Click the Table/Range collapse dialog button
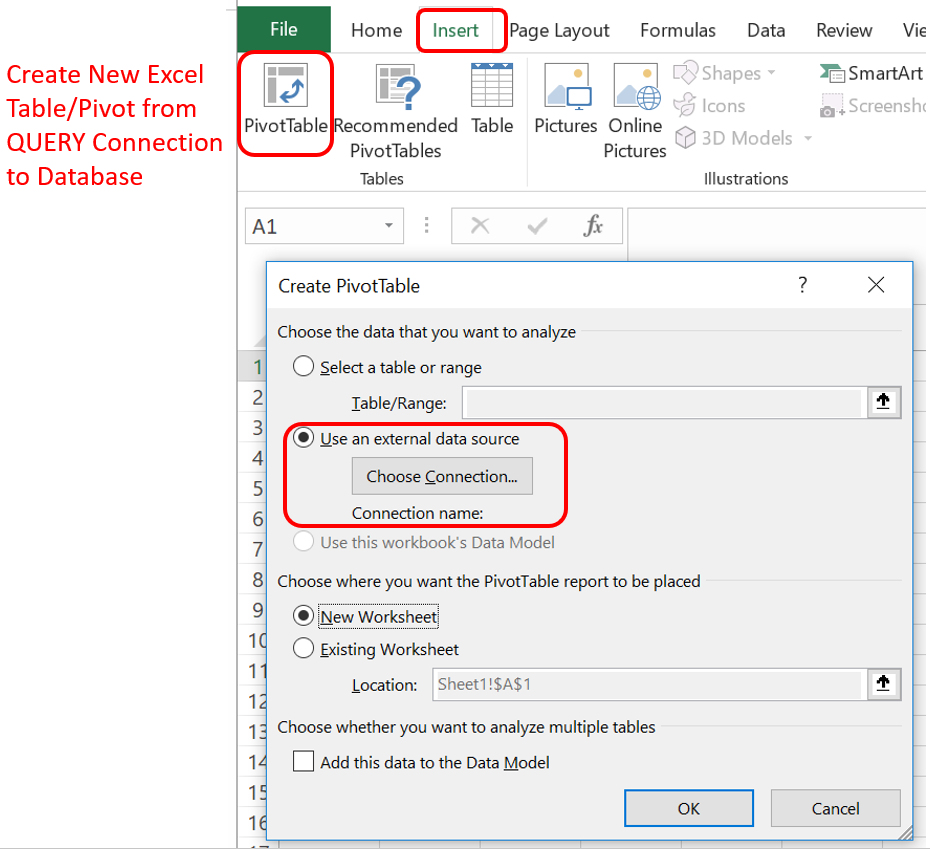Viewport: 930px width, 850px height. pyautogui.click(x=883, y=403)
